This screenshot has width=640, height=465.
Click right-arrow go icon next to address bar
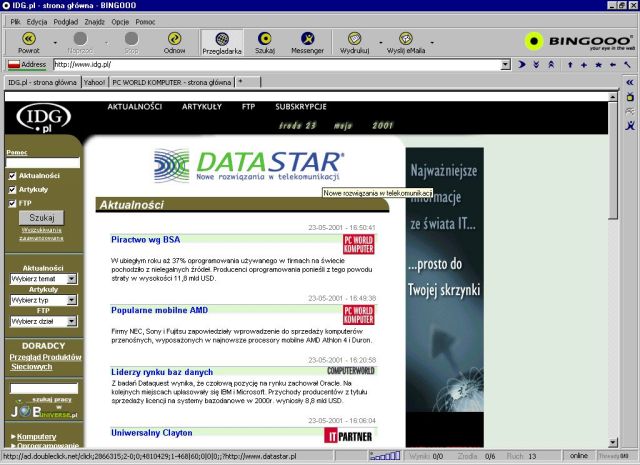point(522,65)
